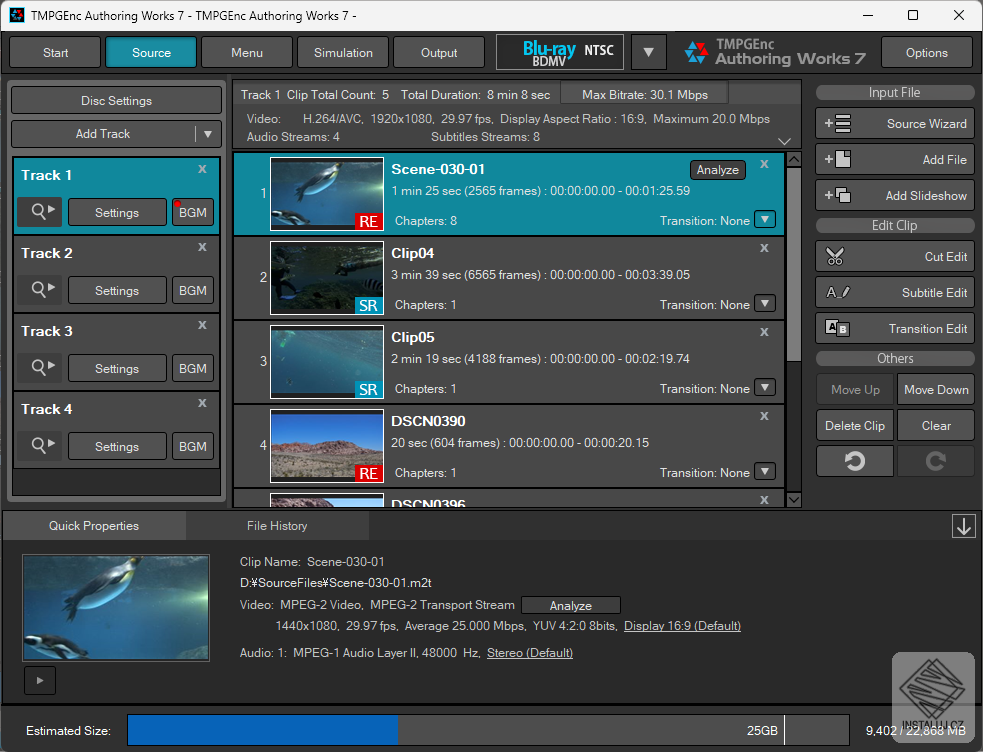Open Track 4 preview magnifier icon

tap(39, 446)
